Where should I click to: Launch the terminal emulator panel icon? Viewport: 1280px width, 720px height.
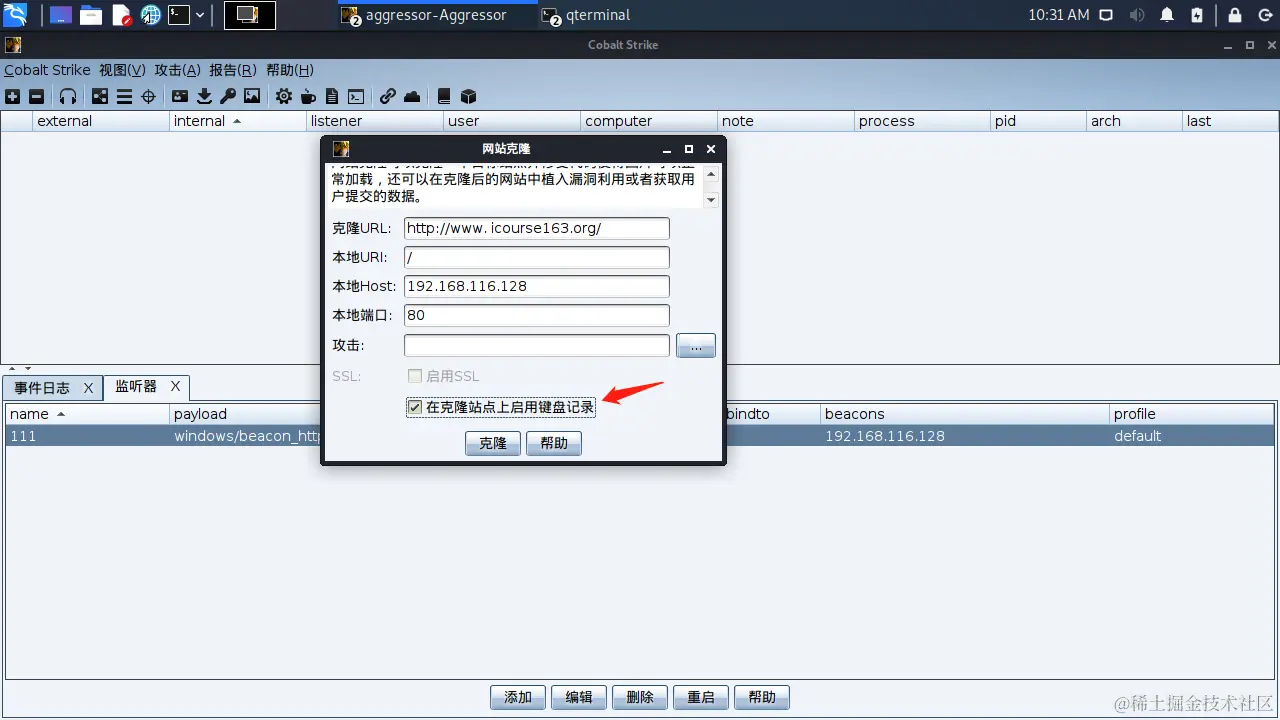click(x=179, y=15)
